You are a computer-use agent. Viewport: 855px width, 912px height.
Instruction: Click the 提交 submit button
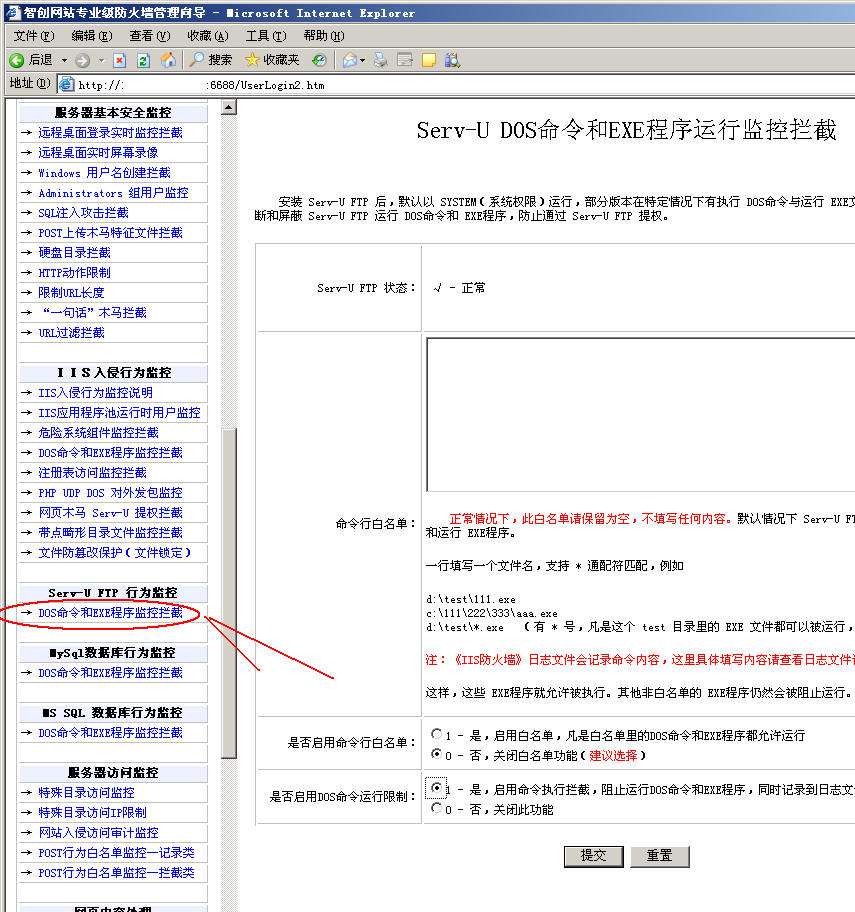pos(593,856)
